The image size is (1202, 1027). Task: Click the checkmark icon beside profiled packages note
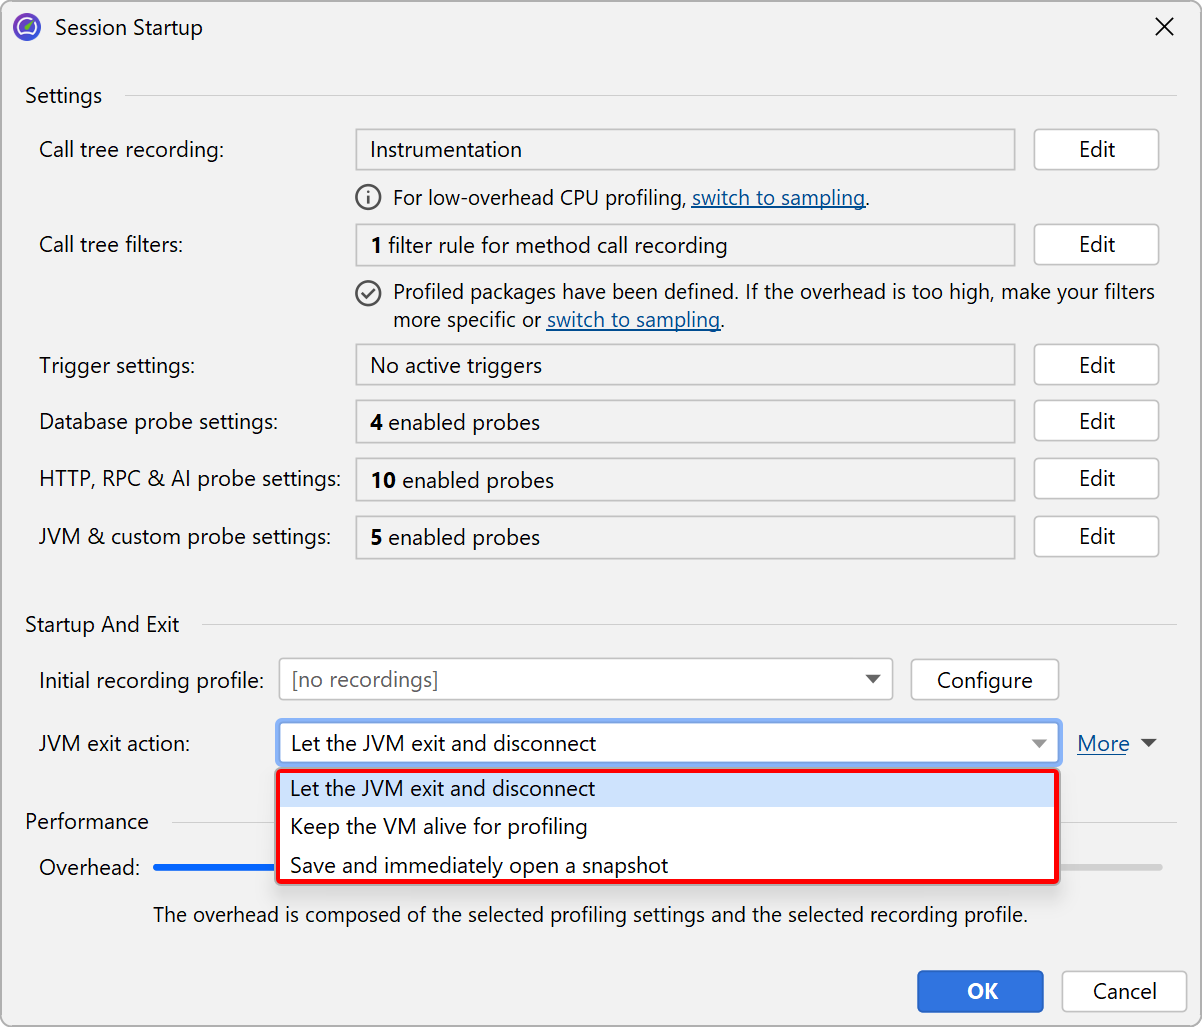coord(368,293)
